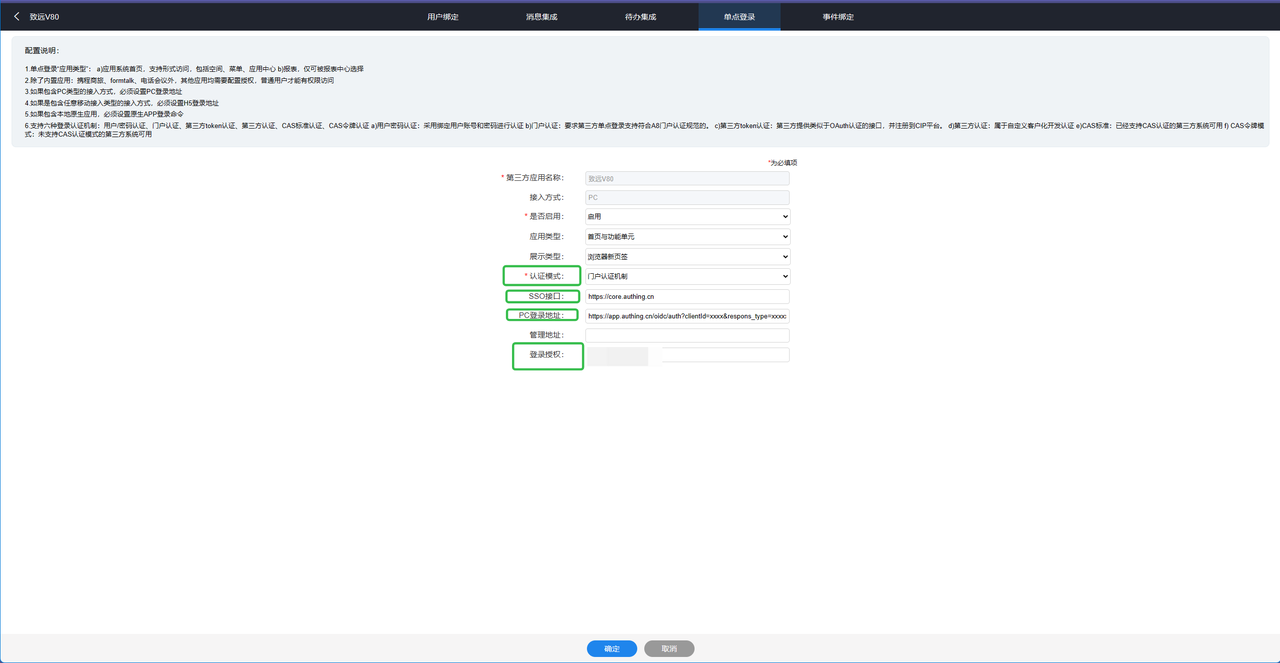The height and width of the screenshot is (663, 1280).
Task: Click the back arrow beside 致远V80
Action: pos(16,17)
